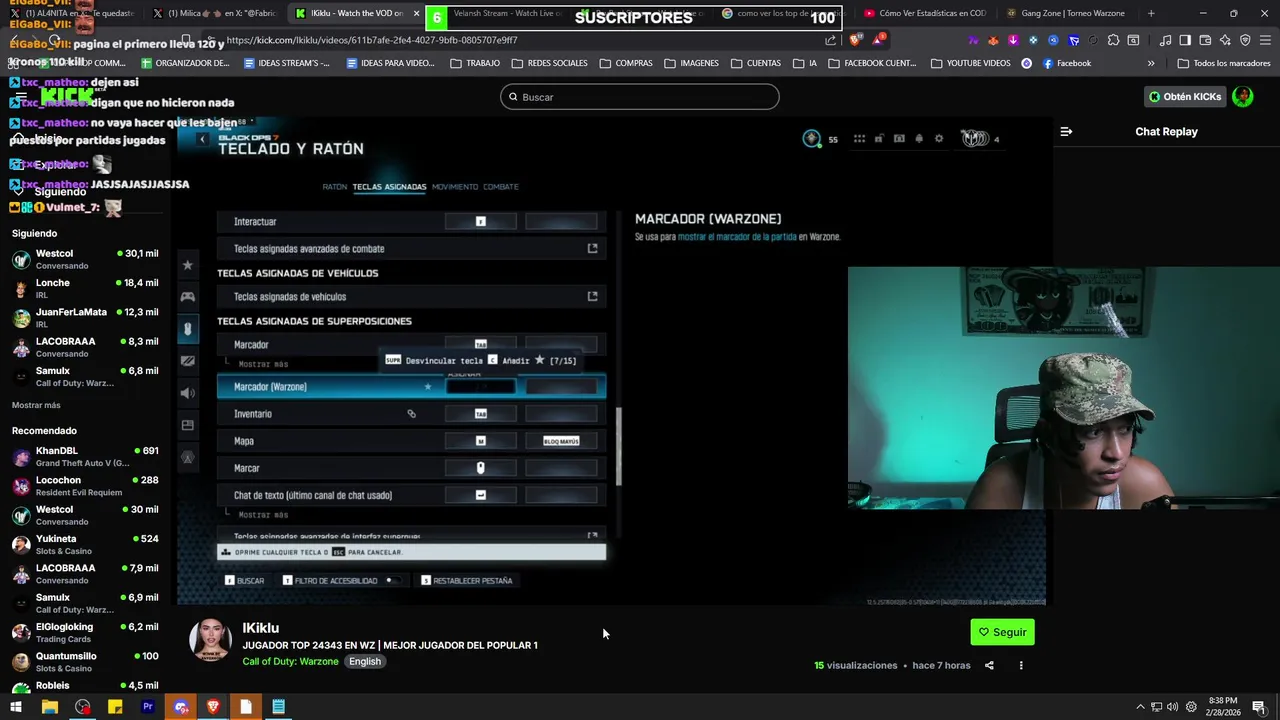1280x720 pixels.
Task: Open Todos los marcadores folder
Action: pyautogui.click(x=1224, y=63)
